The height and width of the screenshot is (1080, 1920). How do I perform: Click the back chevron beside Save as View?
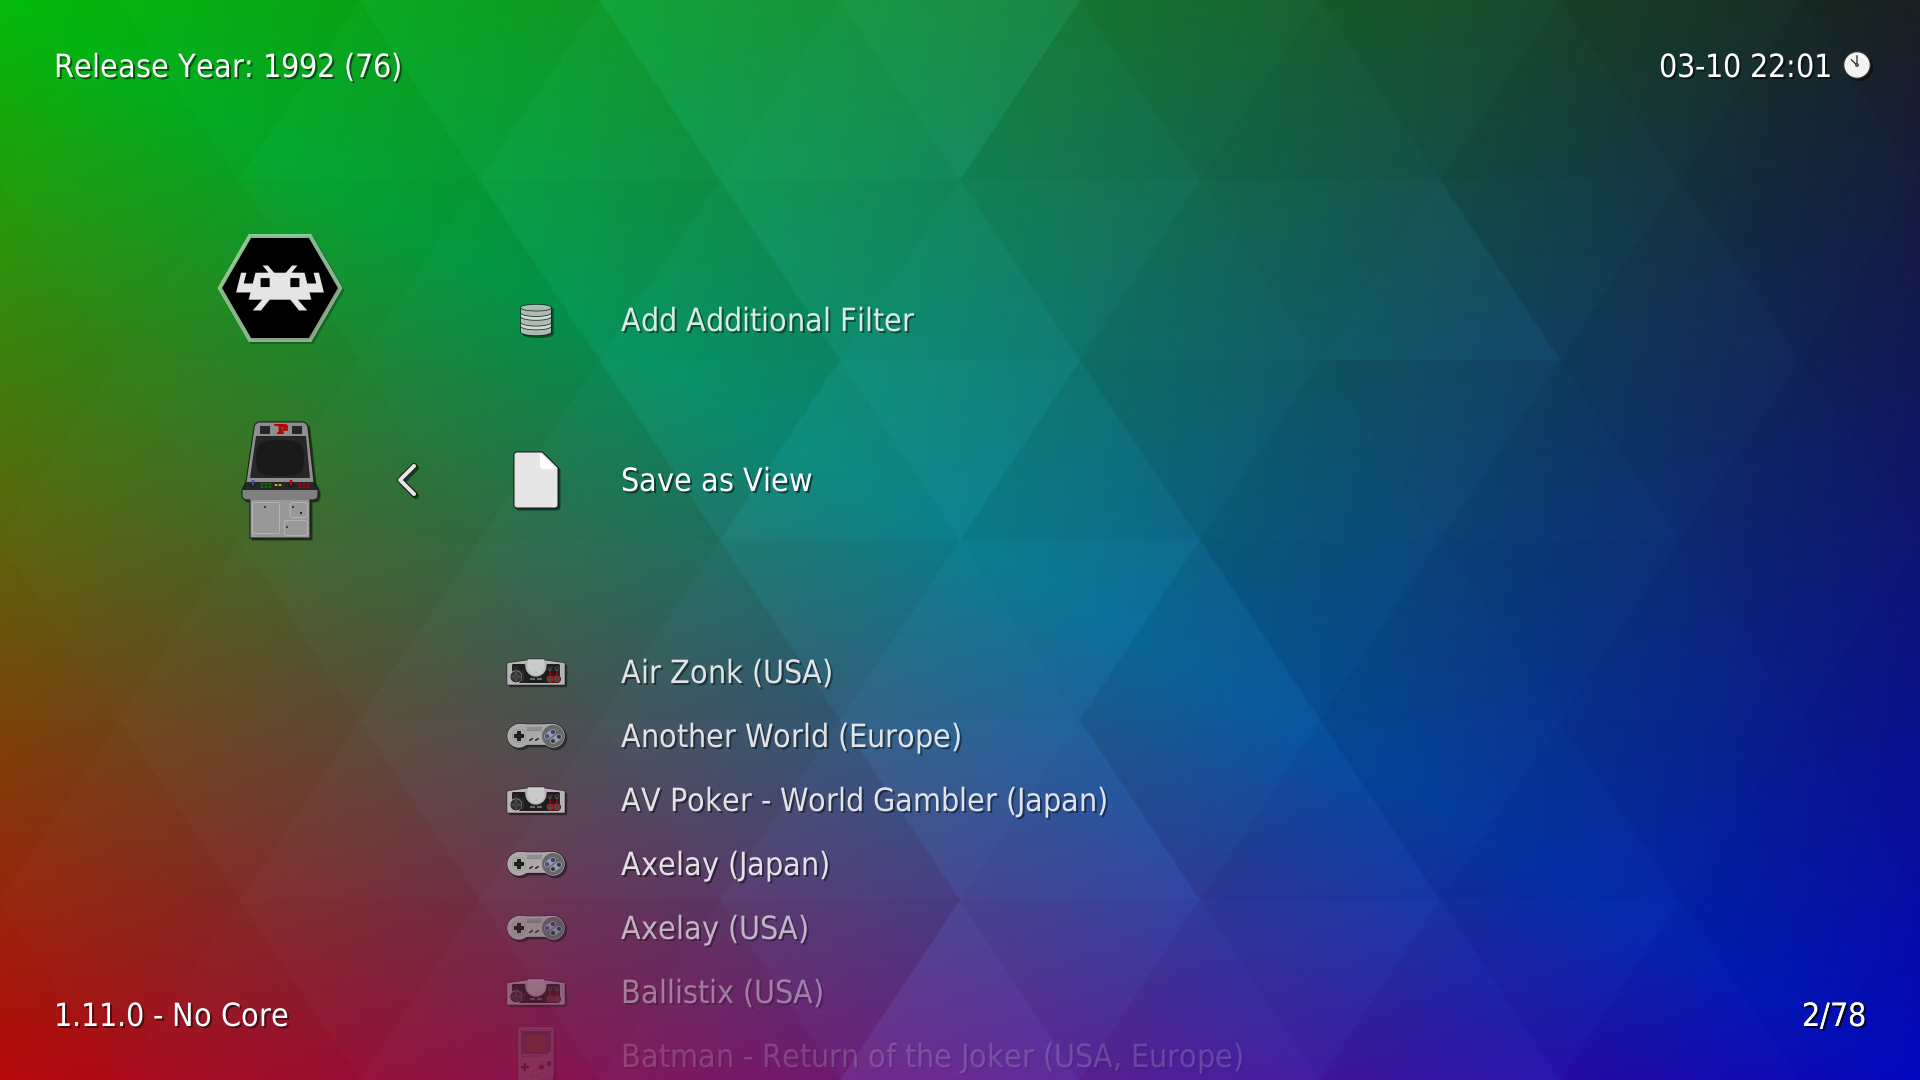[x=407, y=480]
